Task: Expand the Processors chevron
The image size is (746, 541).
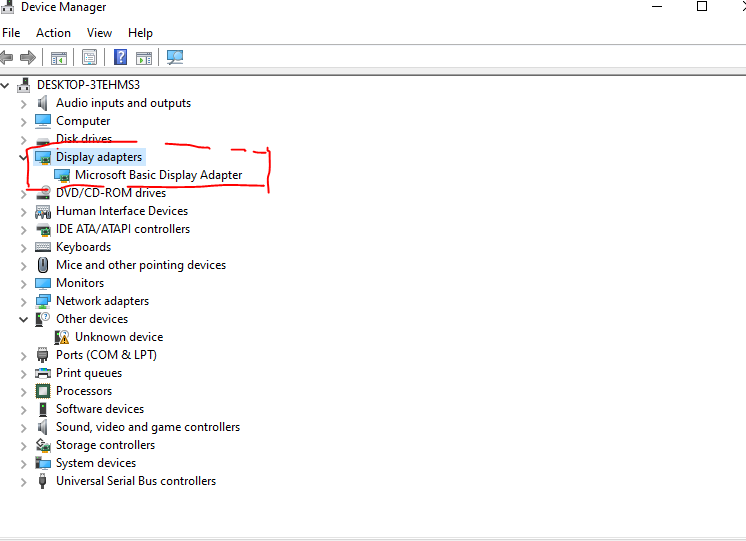Action: click(x=23, y=392)
